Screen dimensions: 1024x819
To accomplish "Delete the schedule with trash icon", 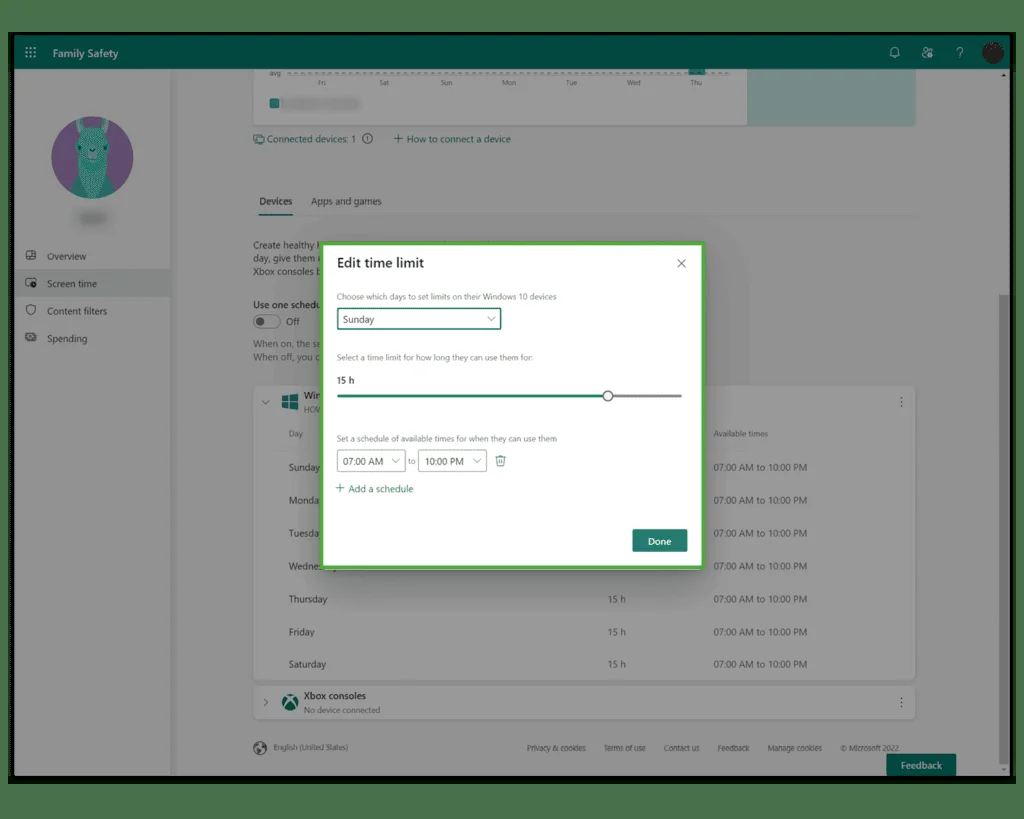I will (500, 460).
